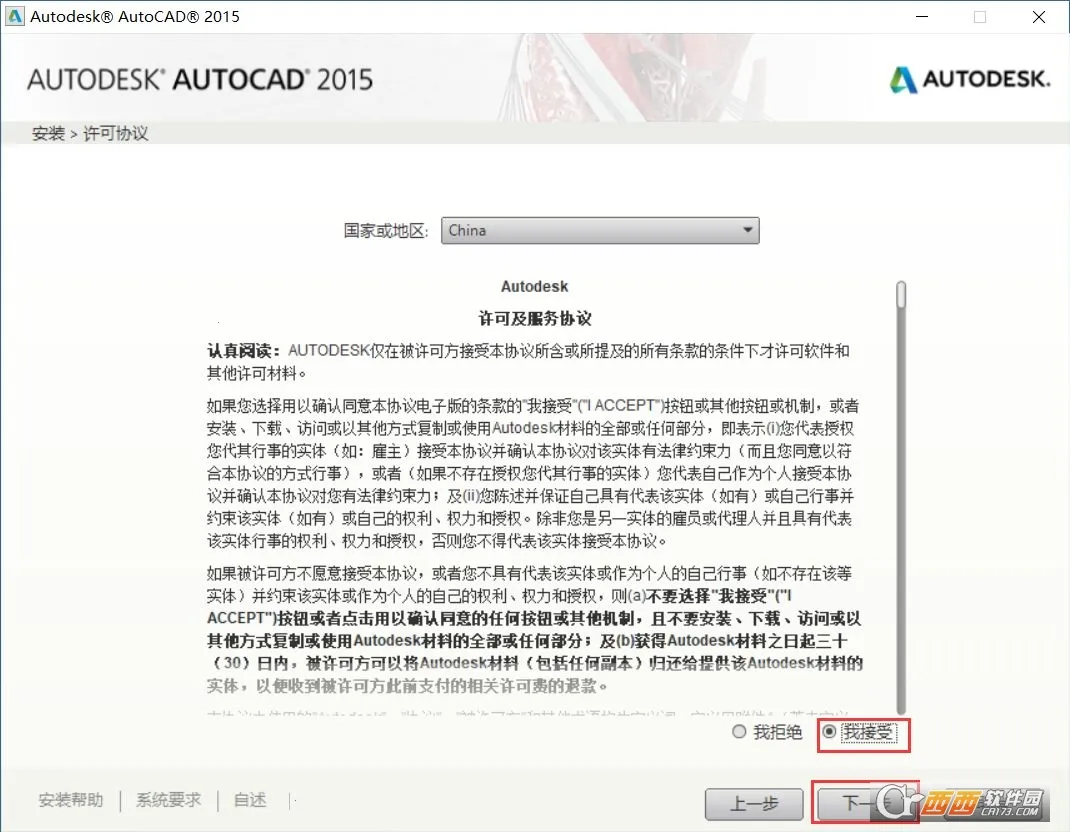Select the 我接受 radio button
This screenshot has height=832, width=1070.
click(x=832, y=733)
